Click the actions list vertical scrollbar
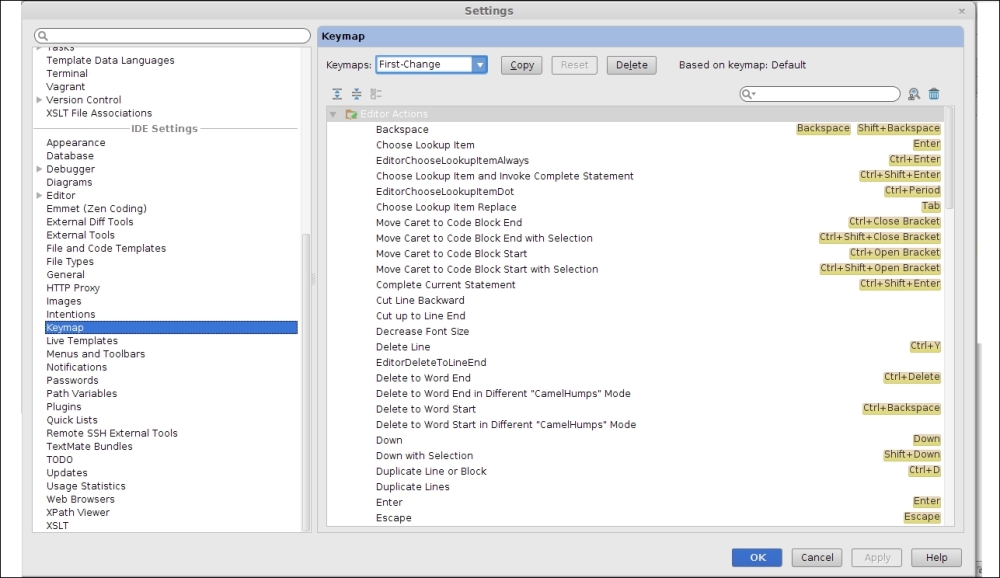The height and width of the screenshot is (578, 1000). (950, 158)
